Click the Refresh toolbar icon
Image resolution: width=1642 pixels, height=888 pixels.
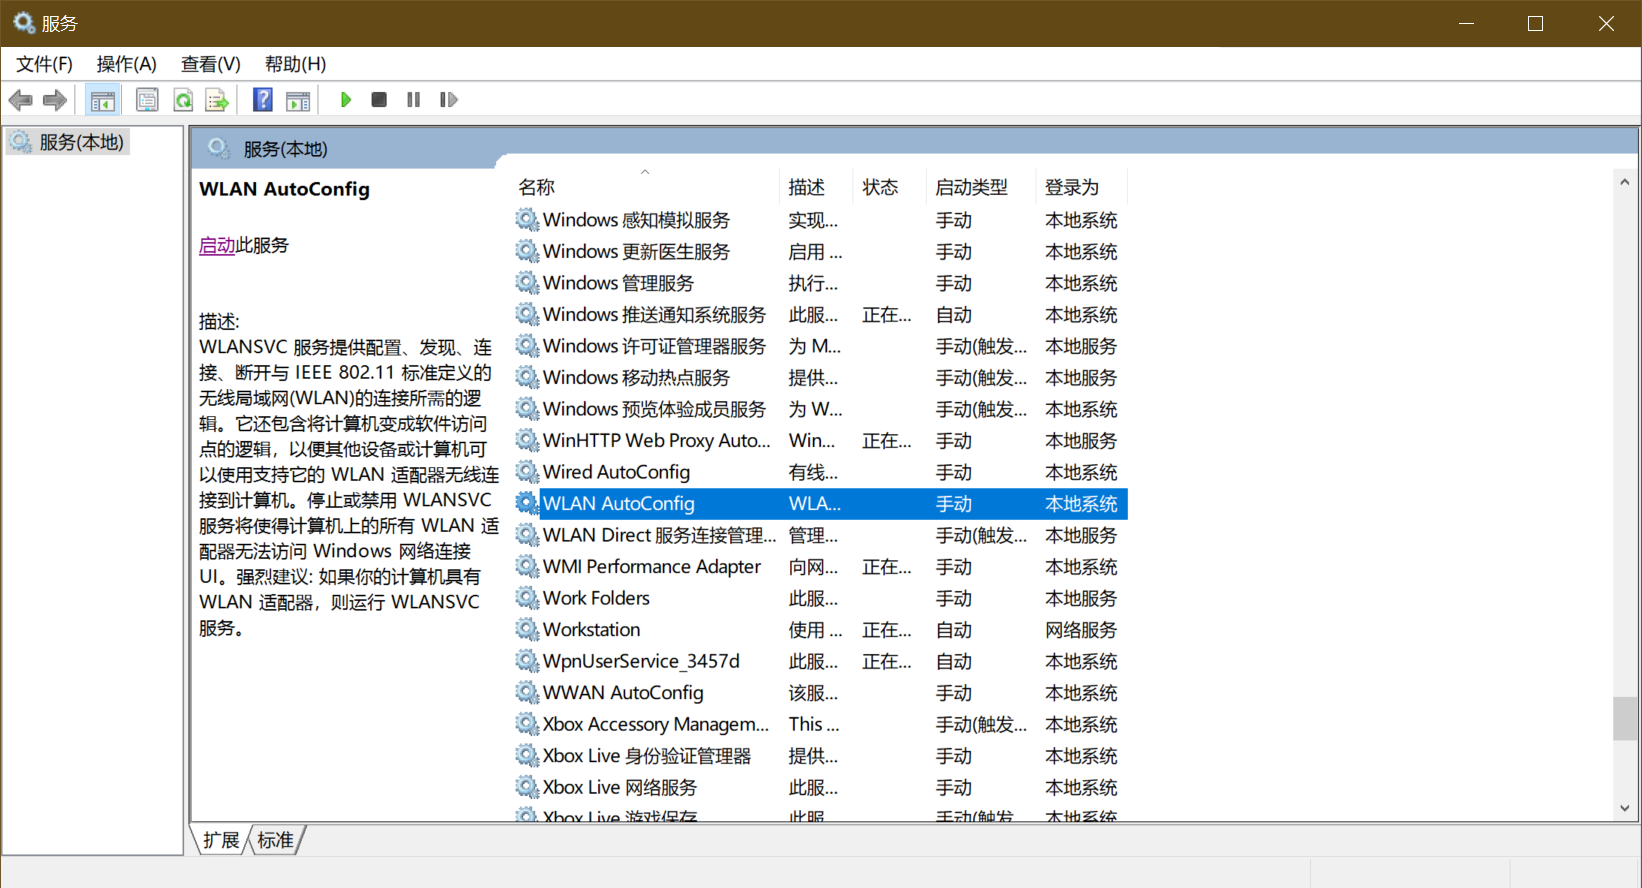click(x=183, y=100)
